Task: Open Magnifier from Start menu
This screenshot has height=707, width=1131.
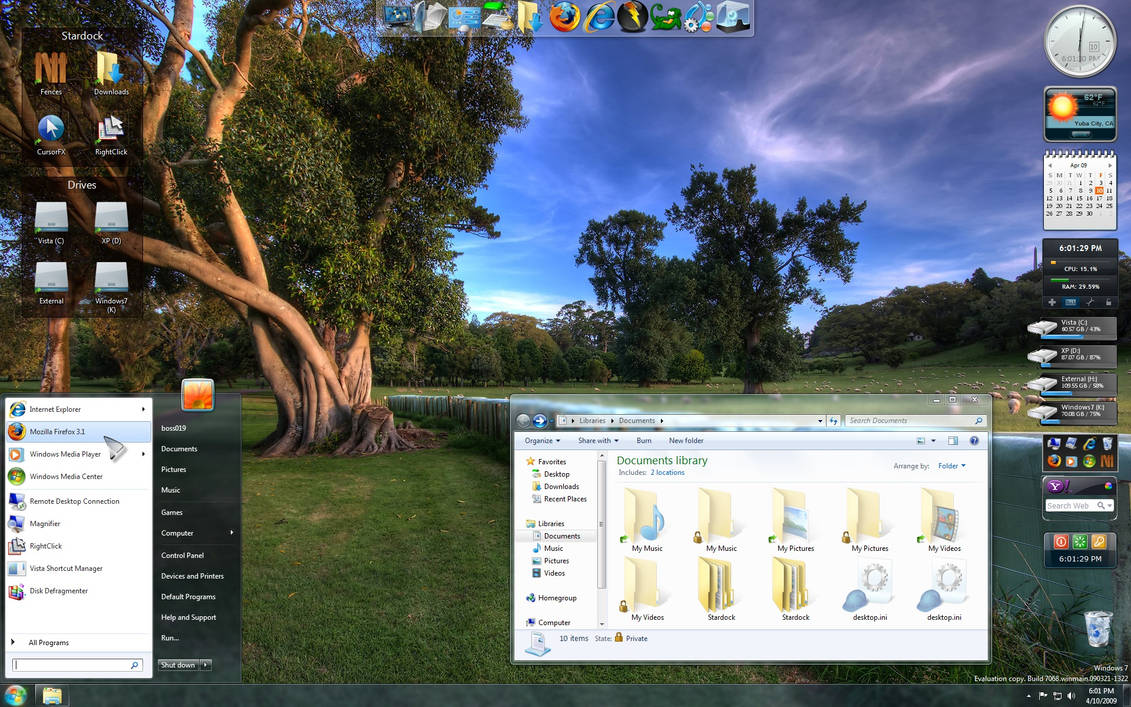Action: [x=78, y=523]
